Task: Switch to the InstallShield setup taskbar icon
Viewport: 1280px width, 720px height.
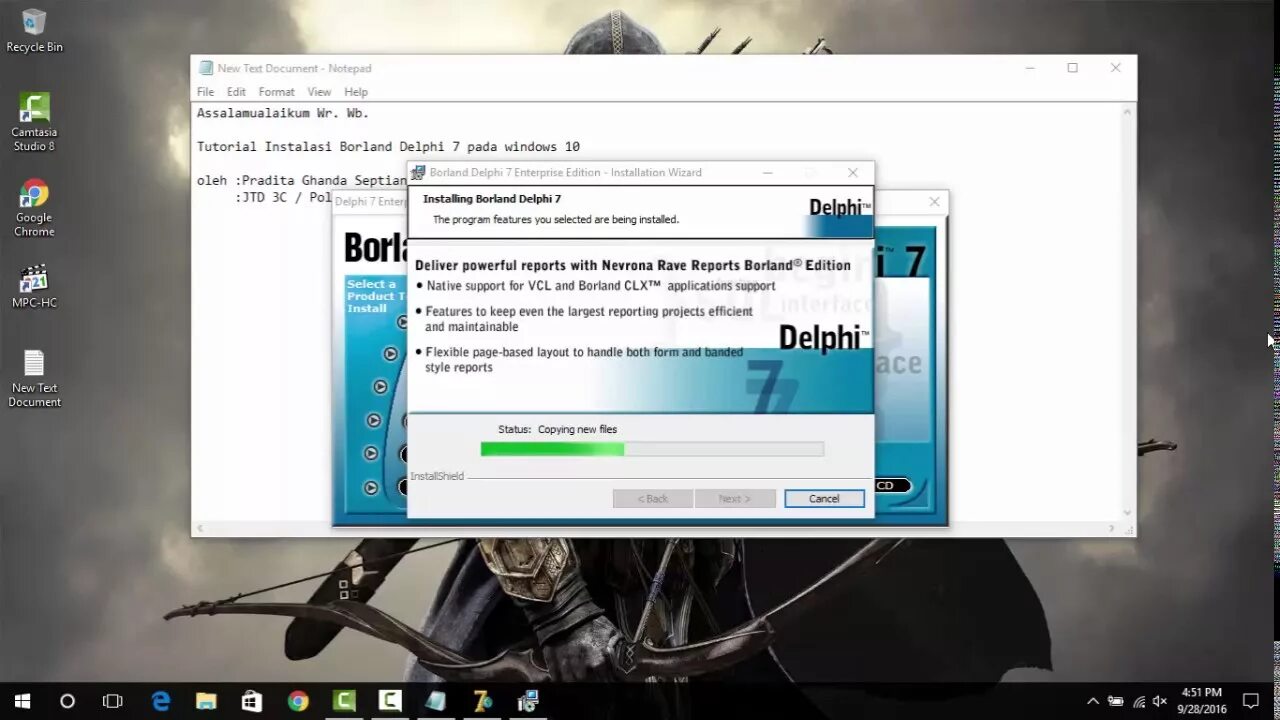Action: coord(528,701)
